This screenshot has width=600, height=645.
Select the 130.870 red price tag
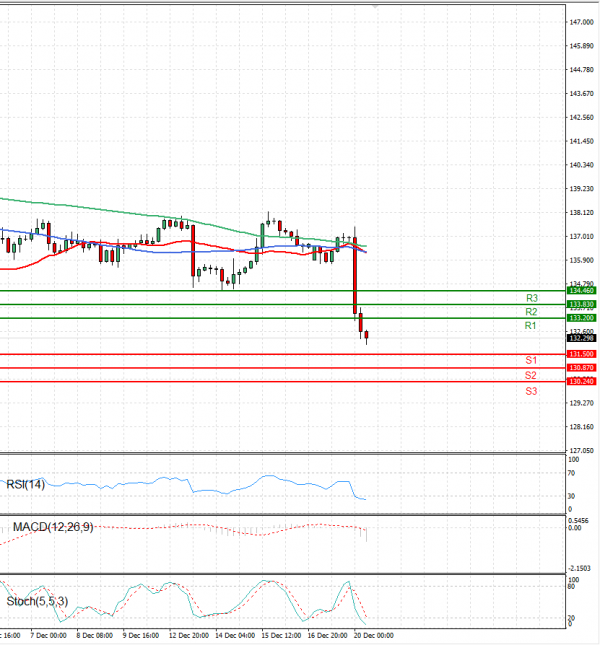[x=581, y=368]
